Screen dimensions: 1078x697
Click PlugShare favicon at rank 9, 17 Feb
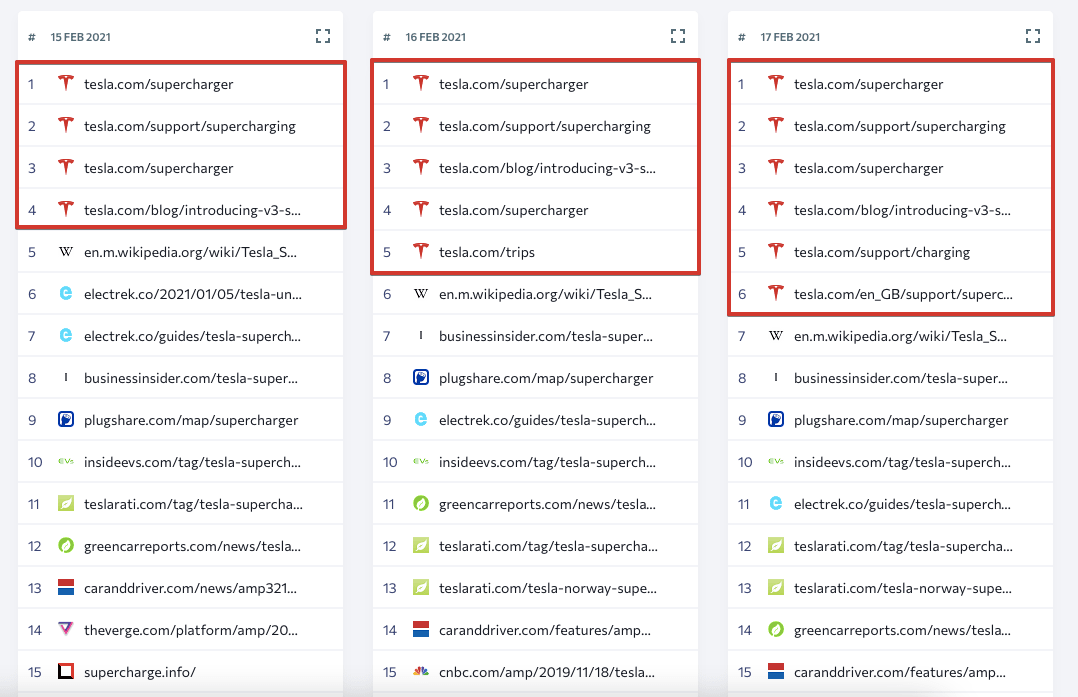pyautogui.click(x=776, y=419)
